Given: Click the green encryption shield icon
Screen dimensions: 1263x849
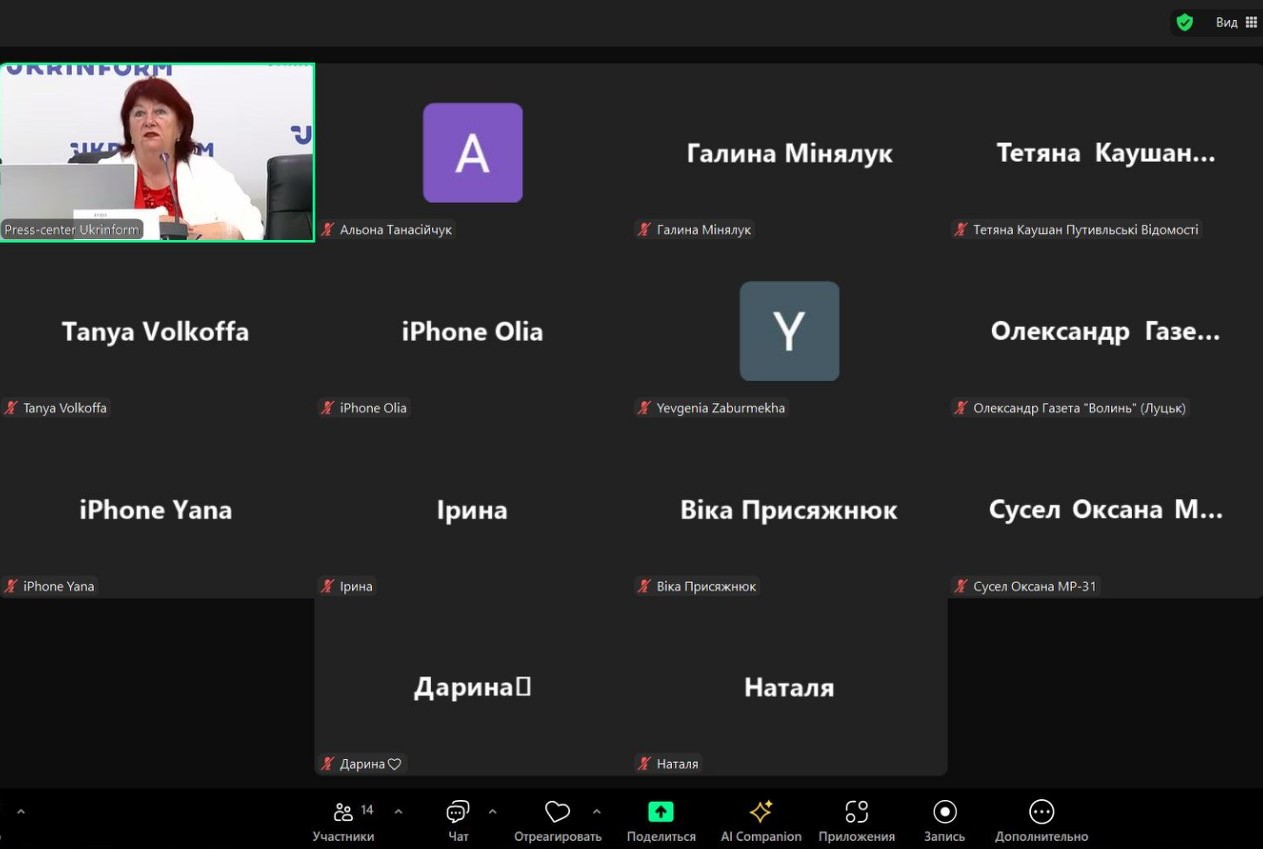Looking at the screenshot, I should point(1185,22).
